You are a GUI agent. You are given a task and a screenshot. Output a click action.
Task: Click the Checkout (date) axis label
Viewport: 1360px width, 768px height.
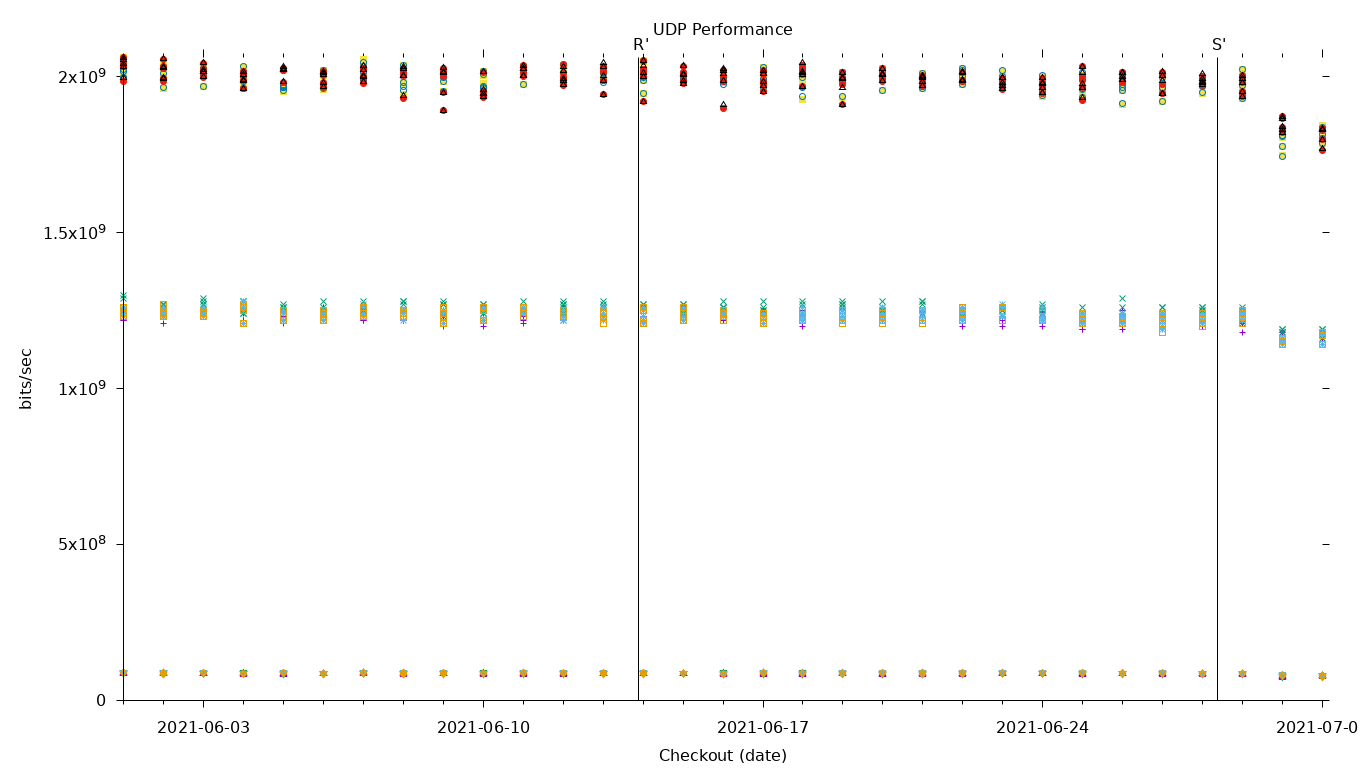(722, 756)
